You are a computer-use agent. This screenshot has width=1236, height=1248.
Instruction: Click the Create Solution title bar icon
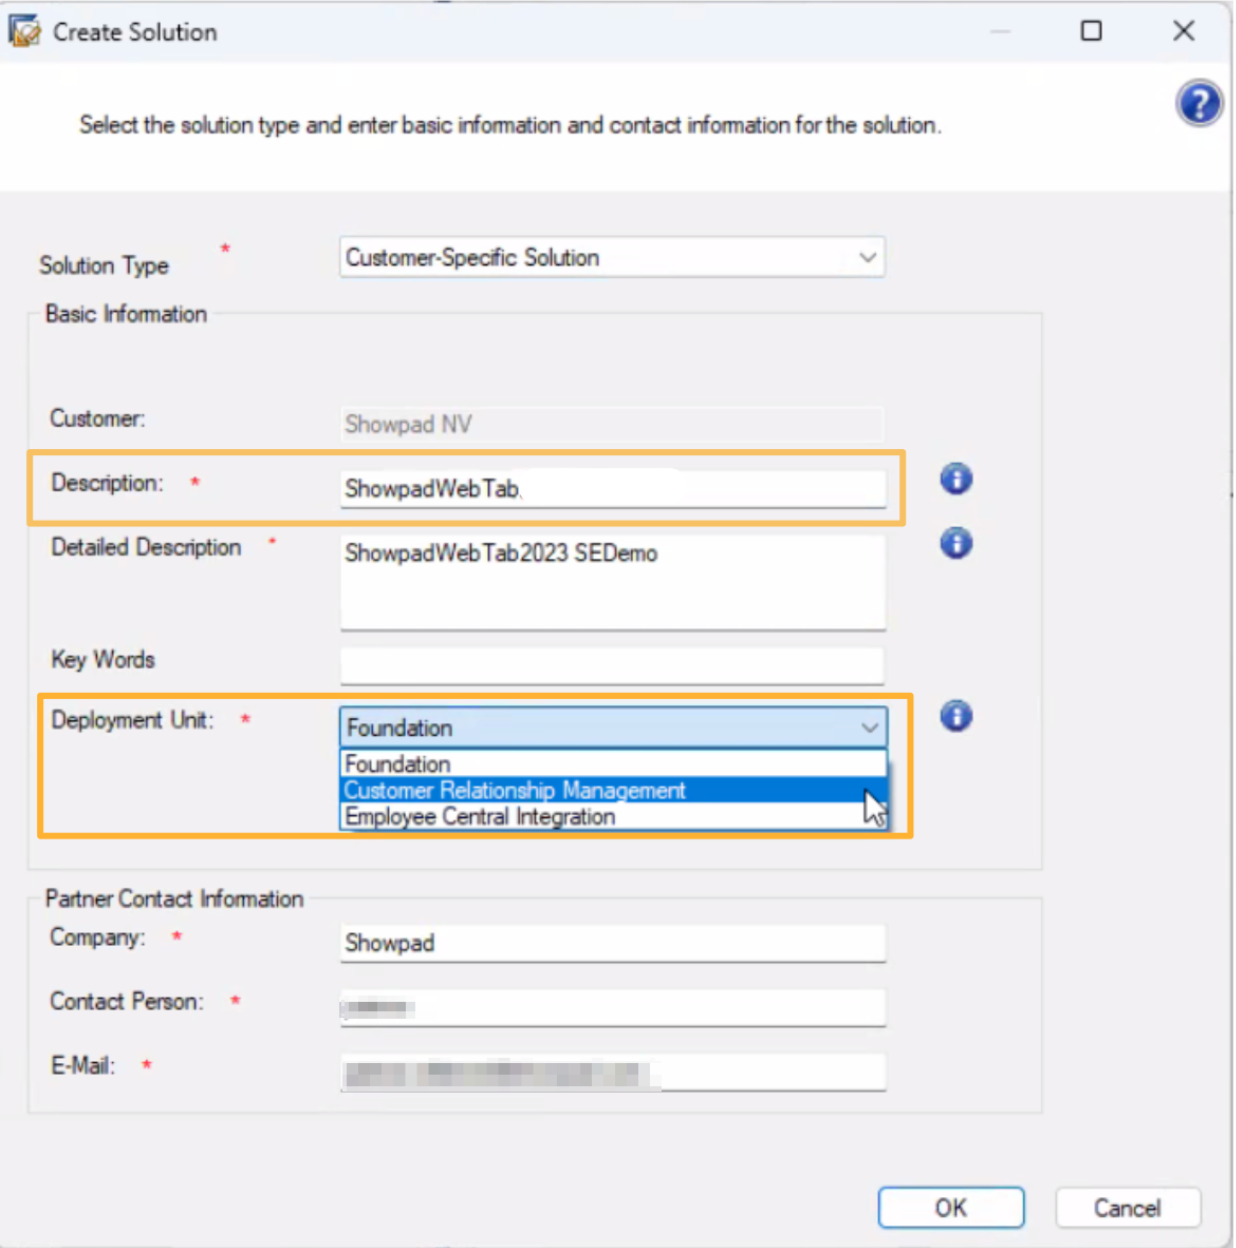pyautogui.click(x=24, y=31)
